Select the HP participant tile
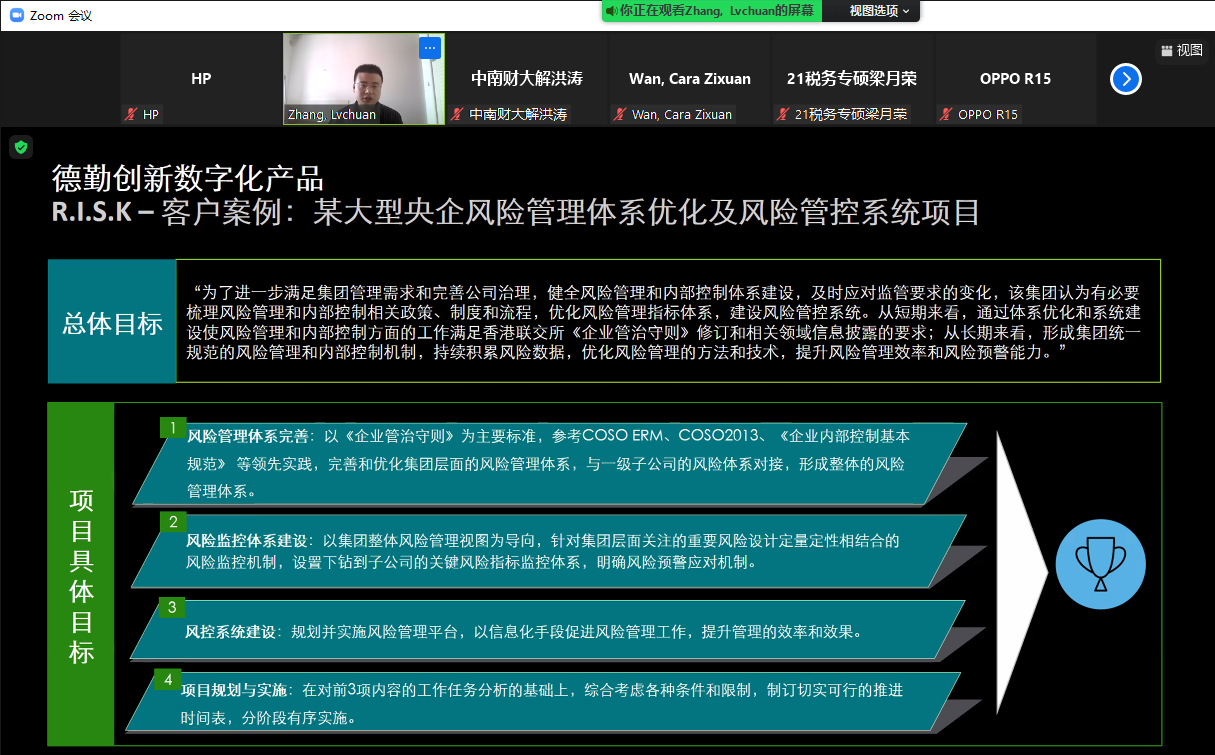 point(201,79)
